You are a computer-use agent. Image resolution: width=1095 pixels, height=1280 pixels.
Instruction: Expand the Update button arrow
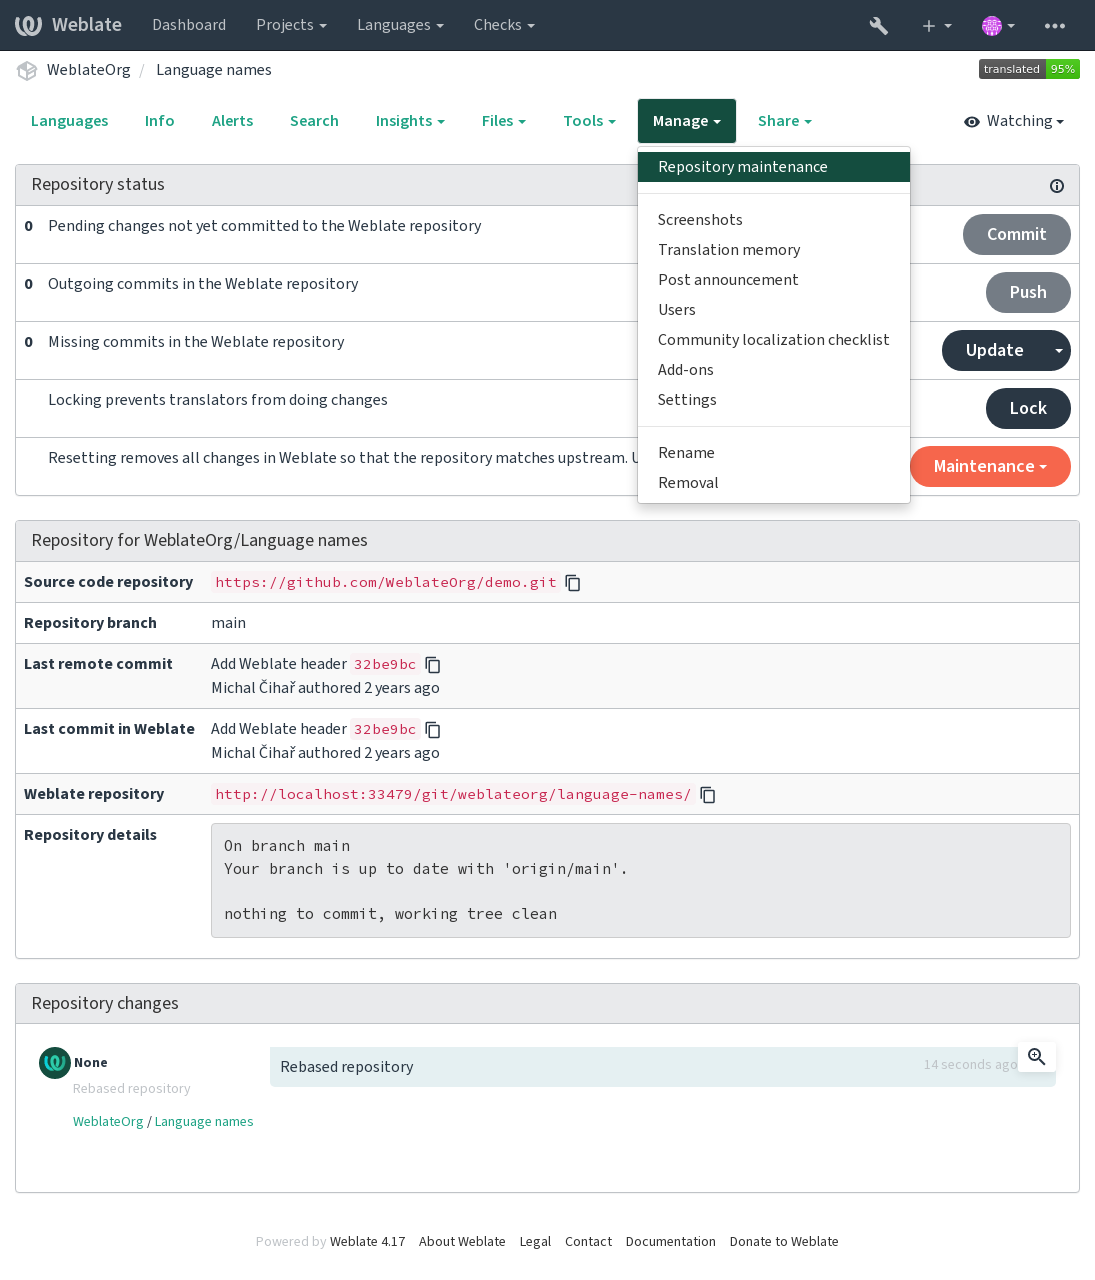[1059, 351]
